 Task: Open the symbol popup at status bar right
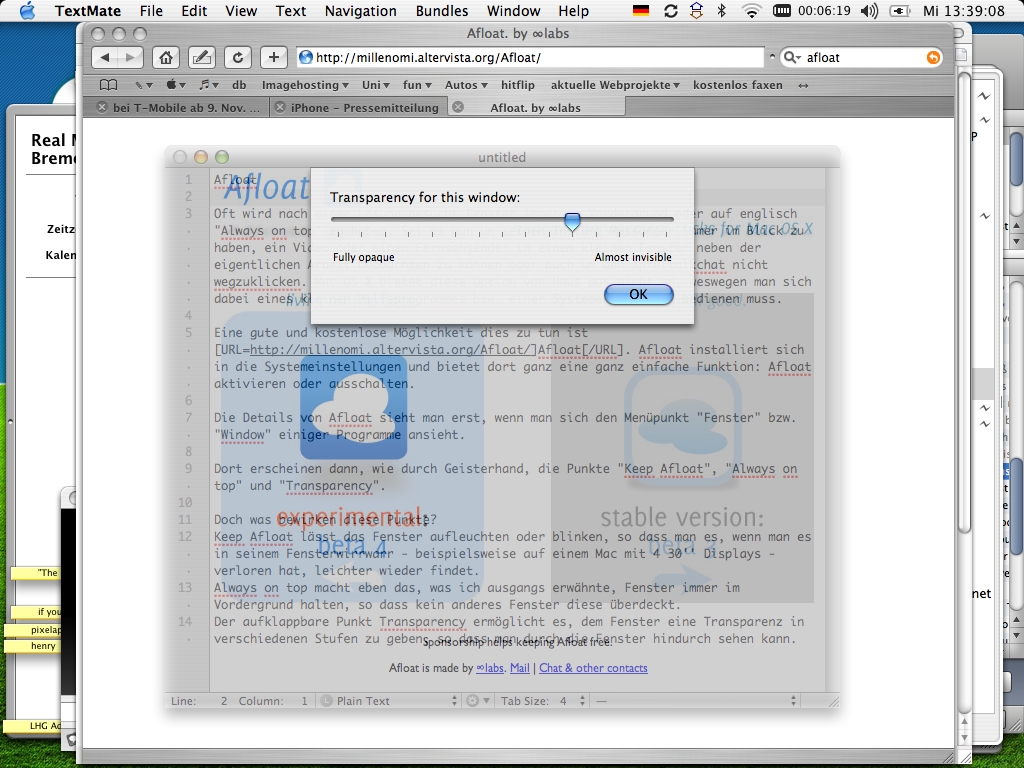[696, 701]
